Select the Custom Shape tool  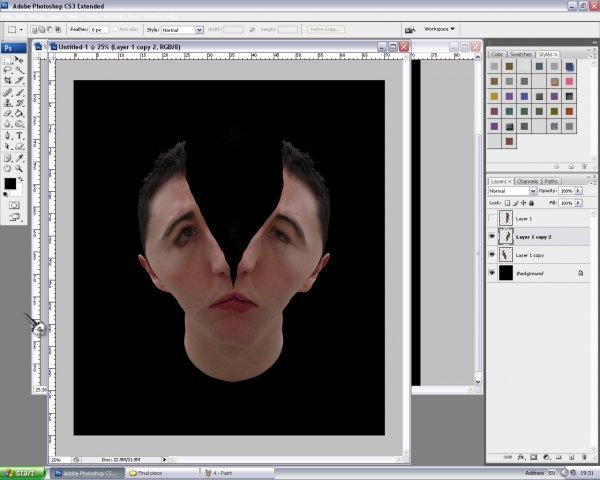pyautogui.click(x=19, y=146)
